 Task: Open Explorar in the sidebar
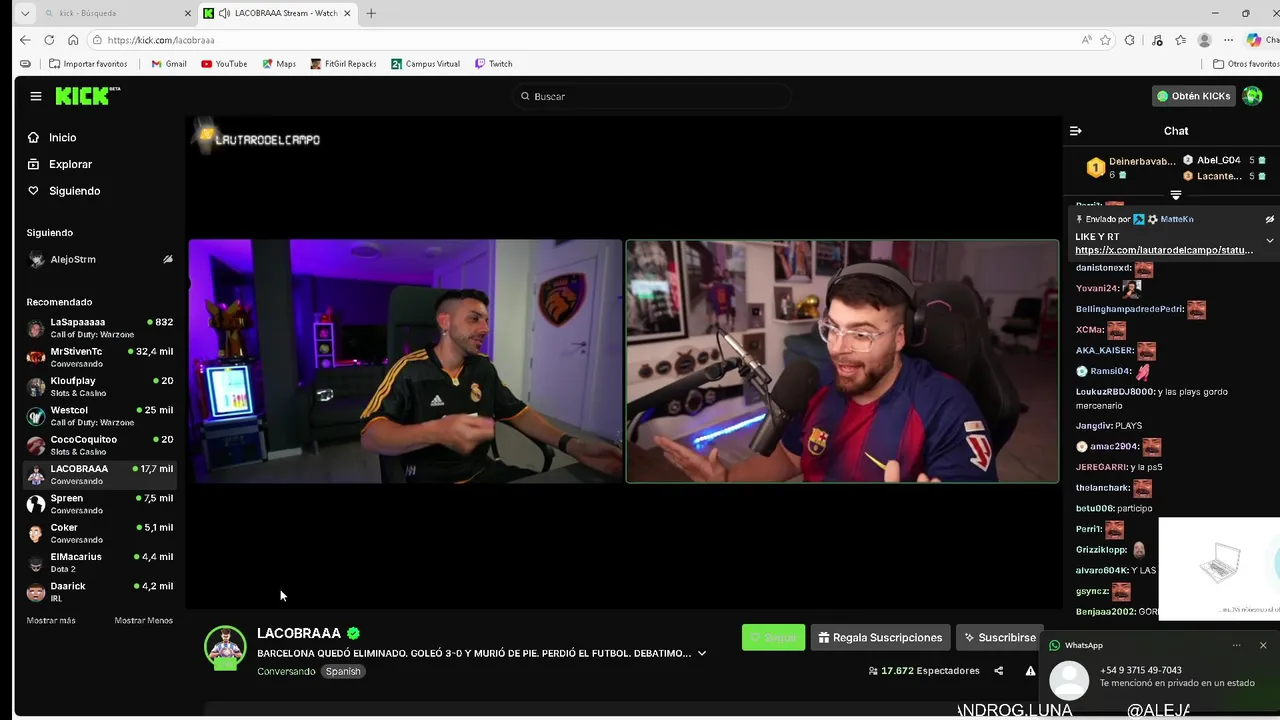pos(70,164)
